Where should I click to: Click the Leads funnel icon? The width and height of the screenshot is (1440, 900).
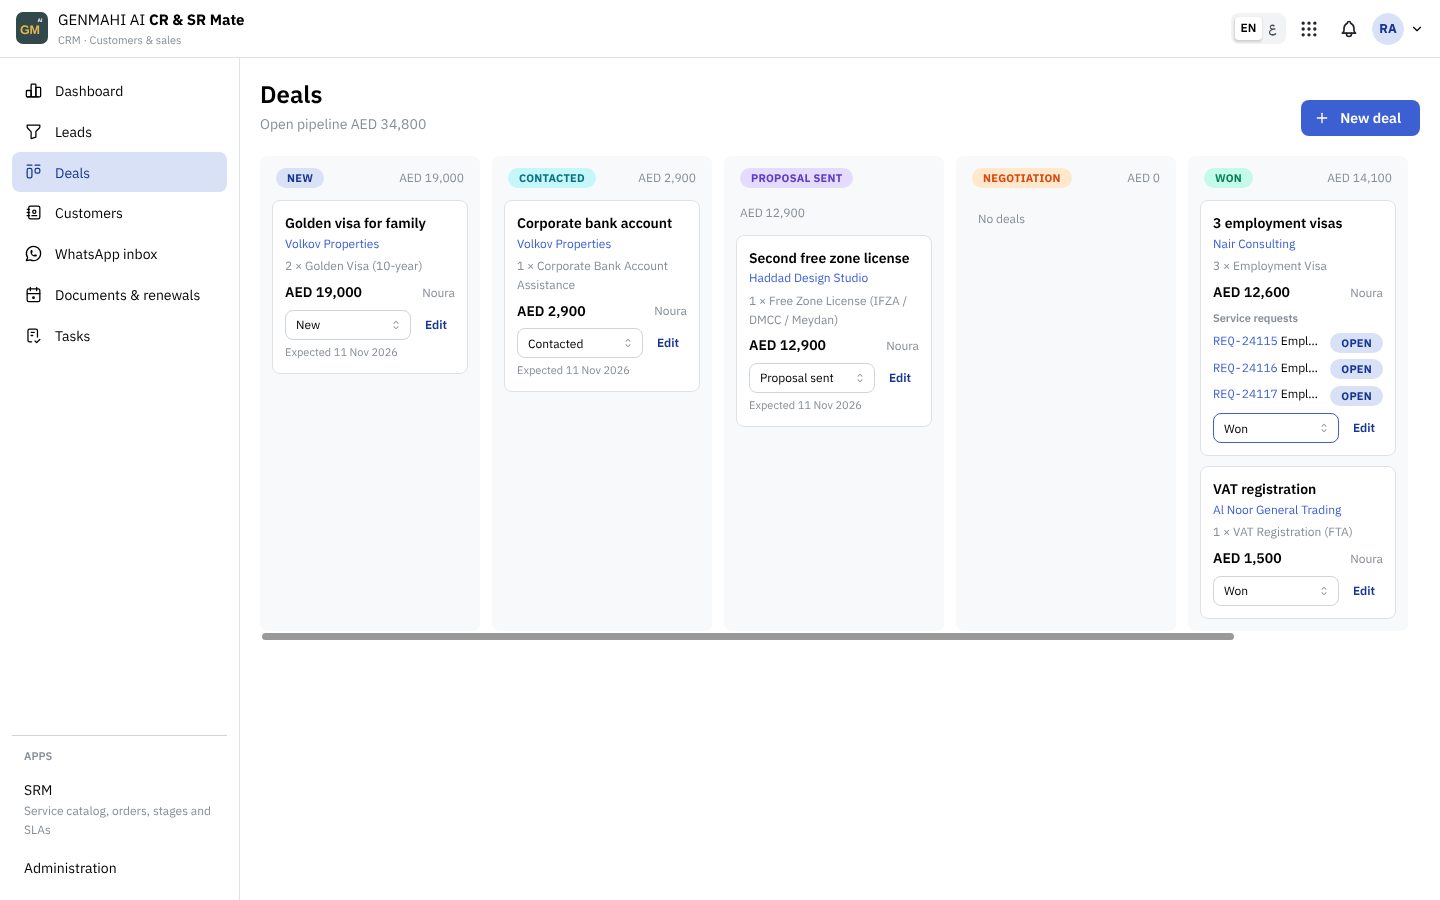tap(34, 132)
